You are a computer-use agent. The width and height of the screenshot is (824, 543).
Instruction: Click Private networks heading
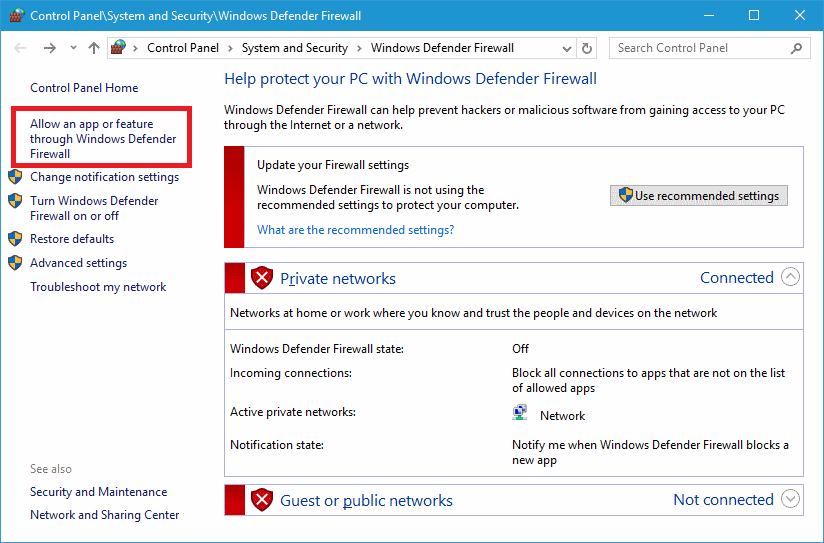coord(338,279)
